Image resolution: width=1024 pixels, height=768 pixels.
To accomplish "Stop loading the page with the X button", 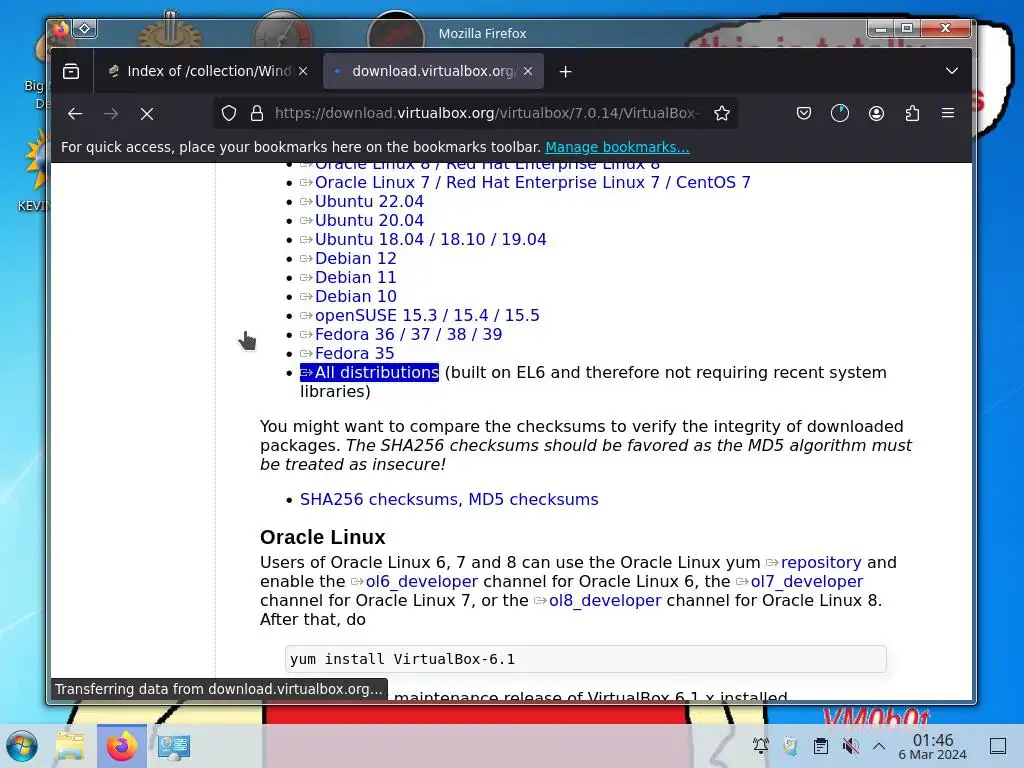I will (147, 114).
